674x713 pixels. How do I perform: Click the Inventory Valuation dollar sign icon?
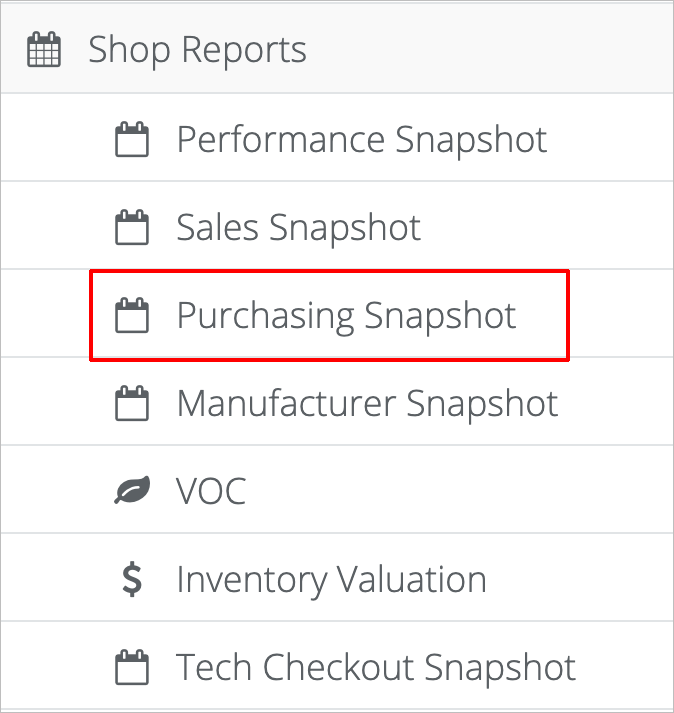coord(132,580)
